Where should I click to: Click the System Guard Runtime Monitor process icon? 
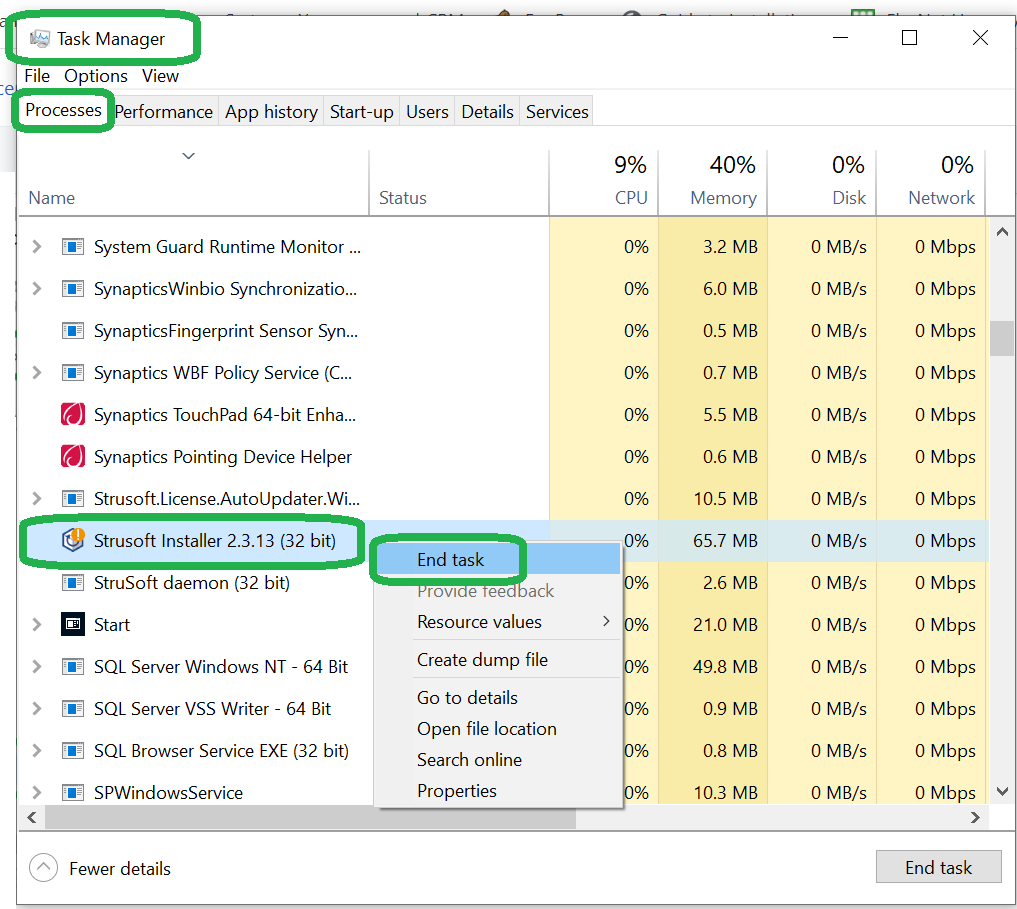tap(73, 247)
